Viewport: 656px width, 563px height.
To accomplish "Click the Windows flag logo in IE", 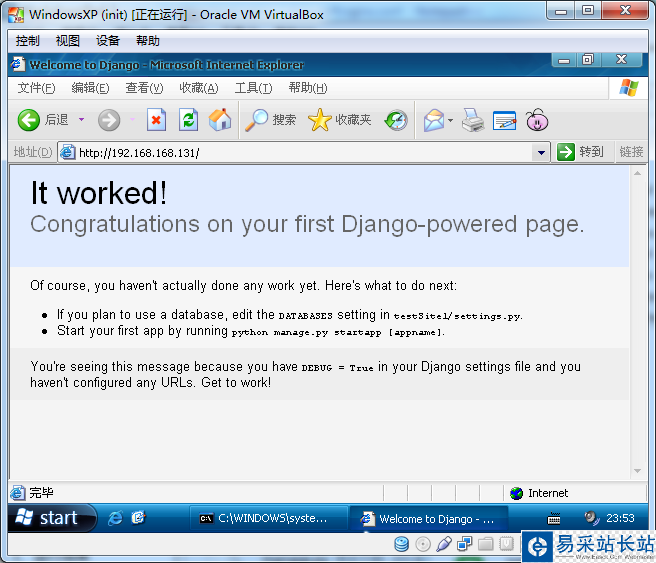I will click(629, 88).
